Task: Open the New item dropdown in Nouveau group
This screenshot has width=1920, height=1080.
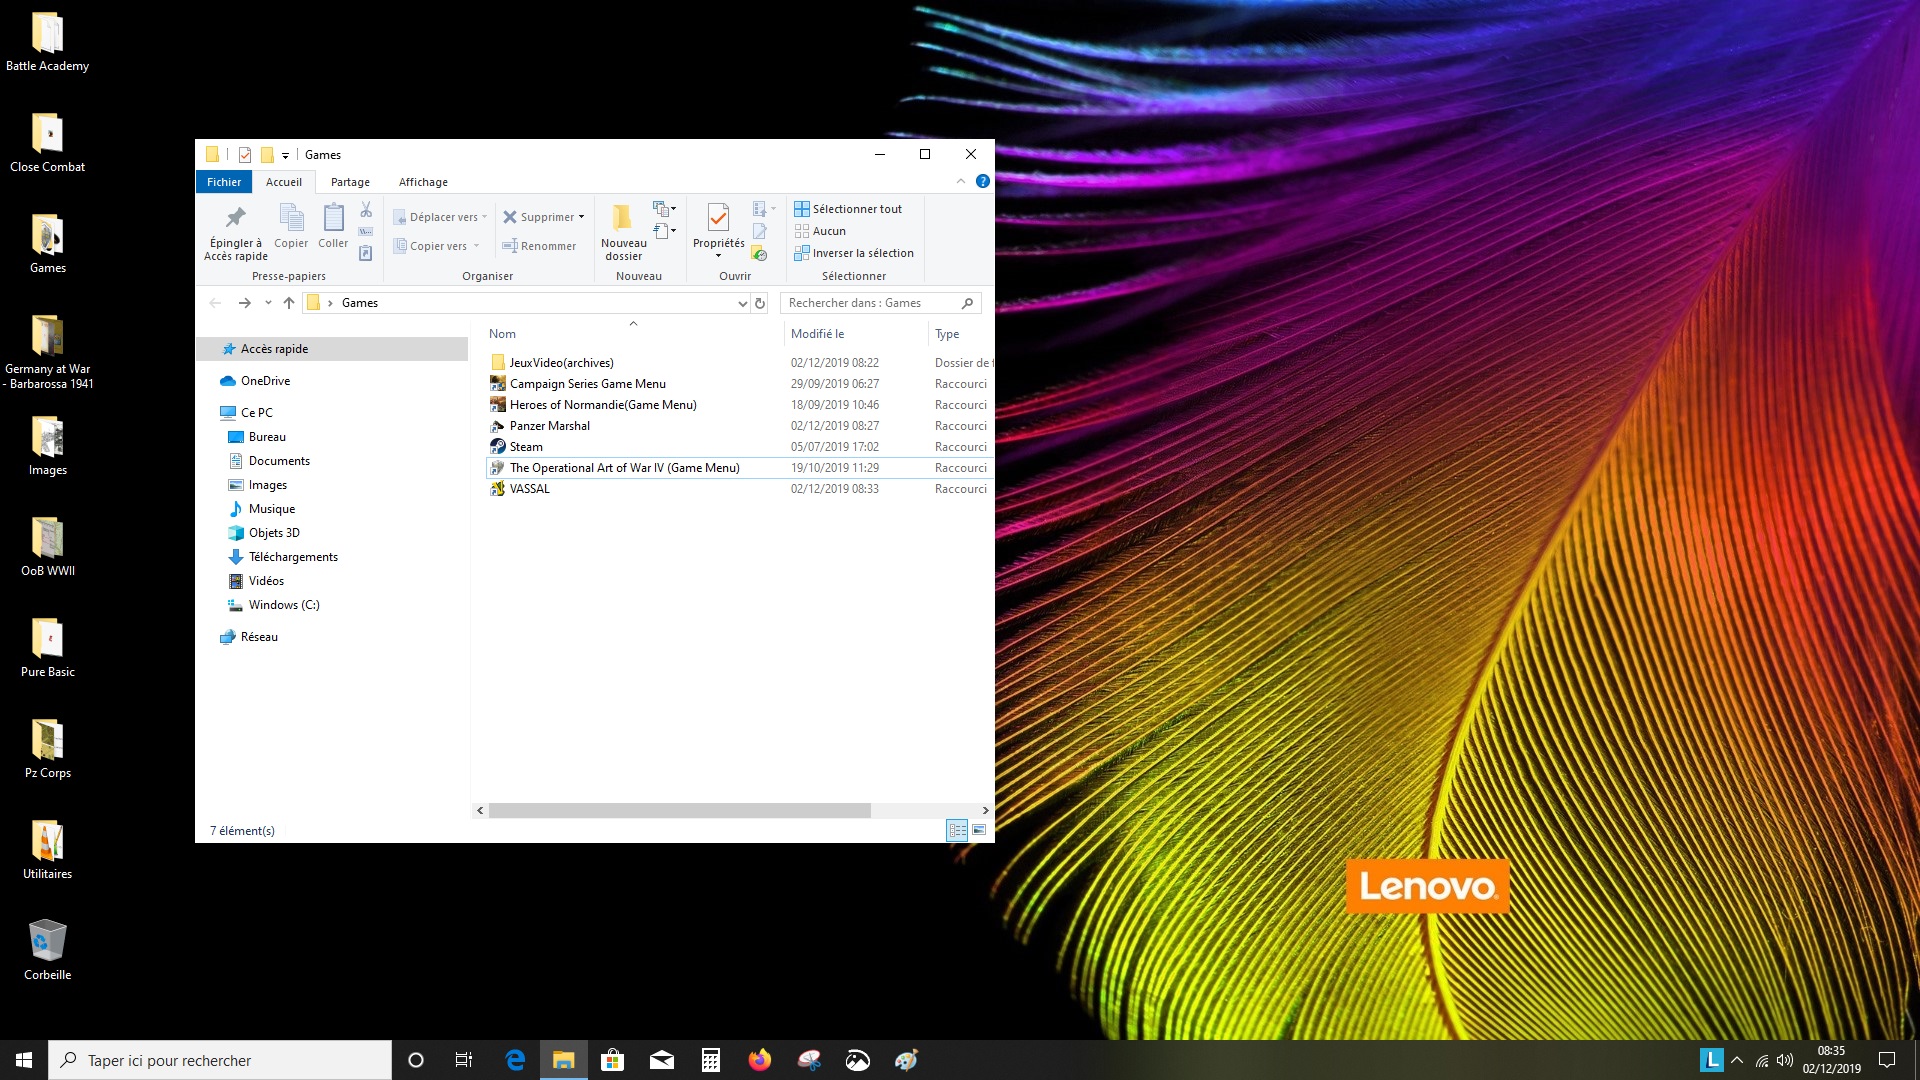Action: [x=665, y=209]
